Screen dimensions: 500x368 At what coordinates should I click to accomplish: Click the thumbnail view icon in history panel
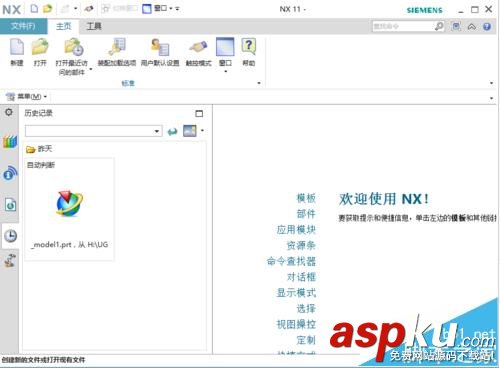click(x=190, y=131)
